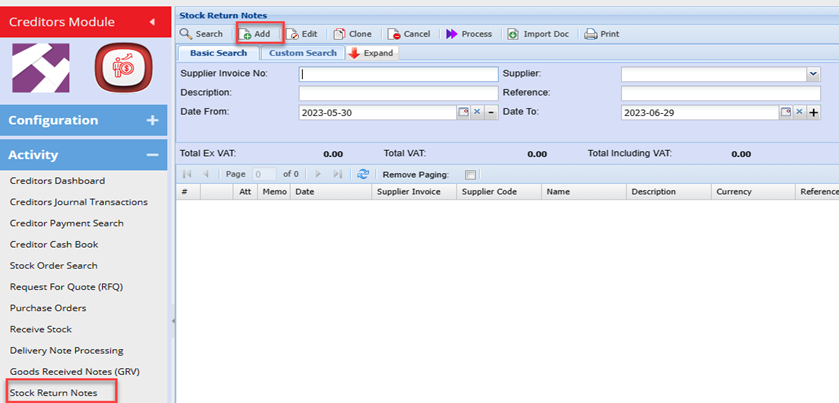Sort by the Name column header

[583, 192]
